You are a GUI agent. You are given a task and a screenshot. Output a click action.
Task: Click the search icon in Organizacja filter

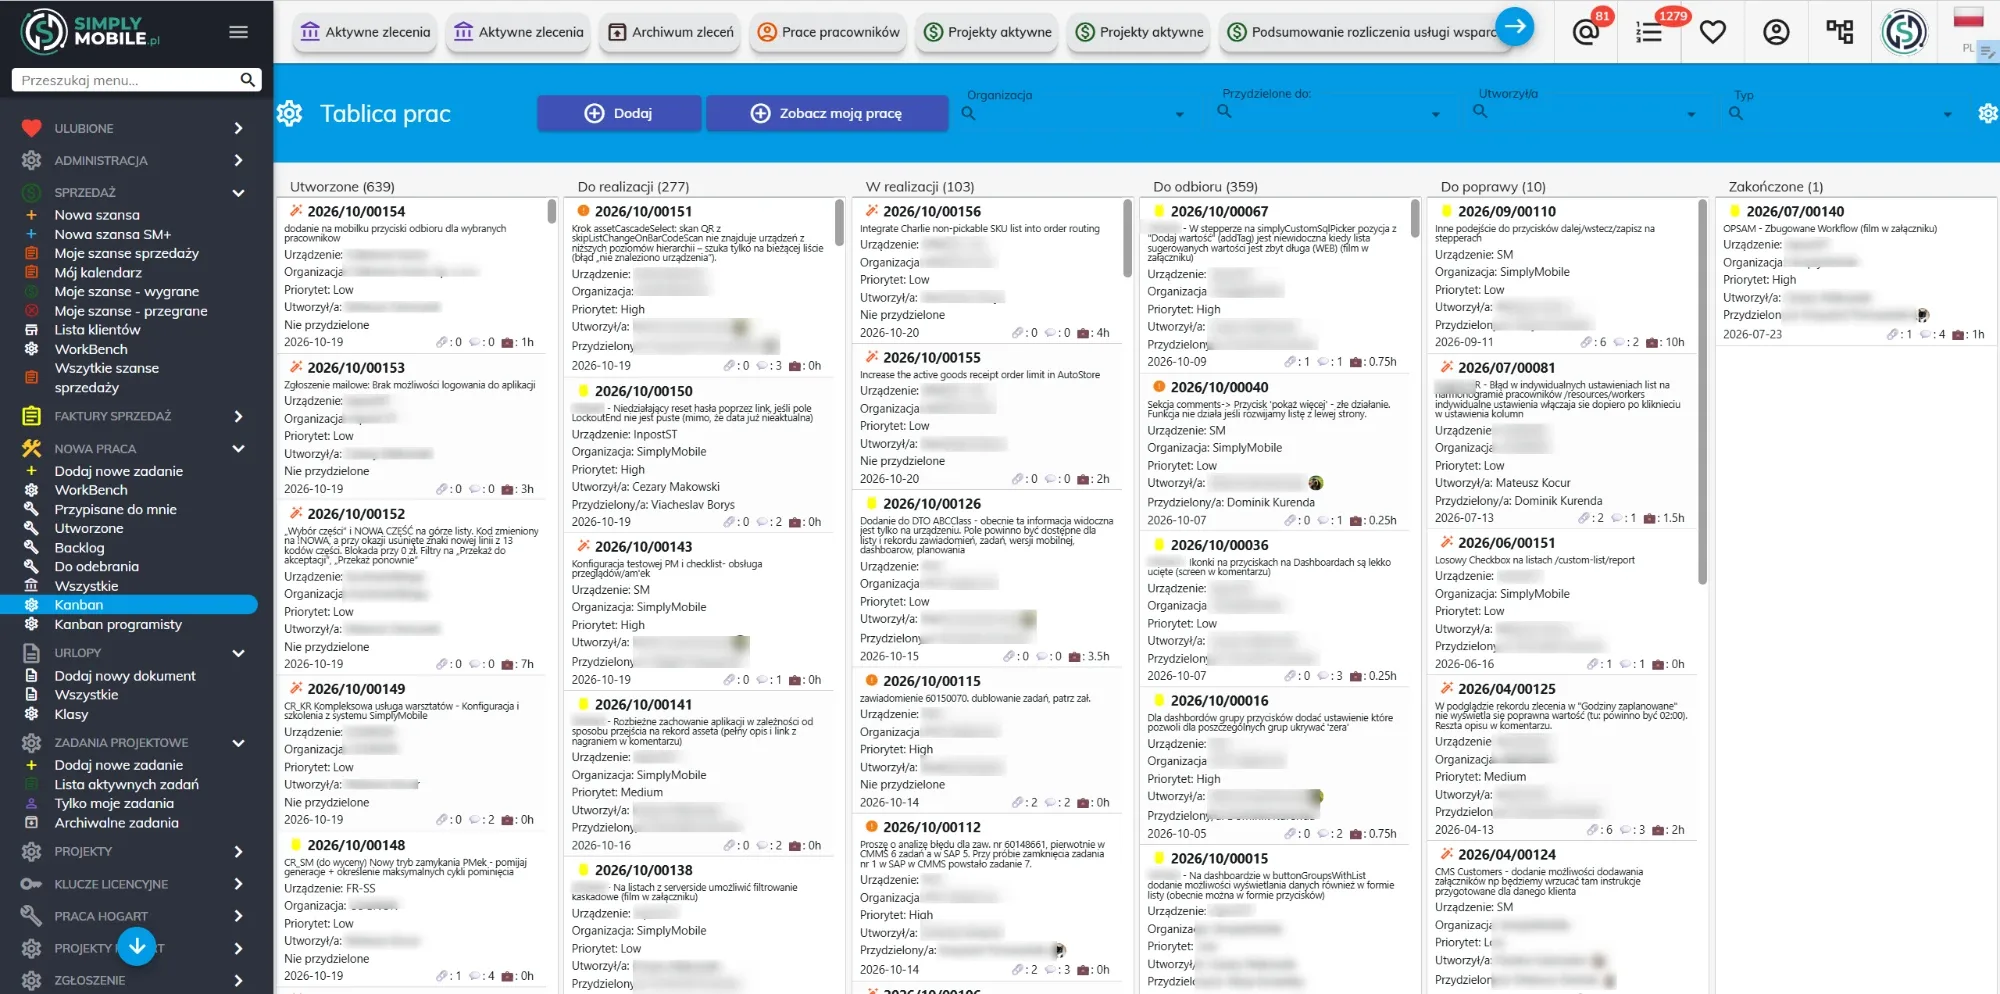968,114
